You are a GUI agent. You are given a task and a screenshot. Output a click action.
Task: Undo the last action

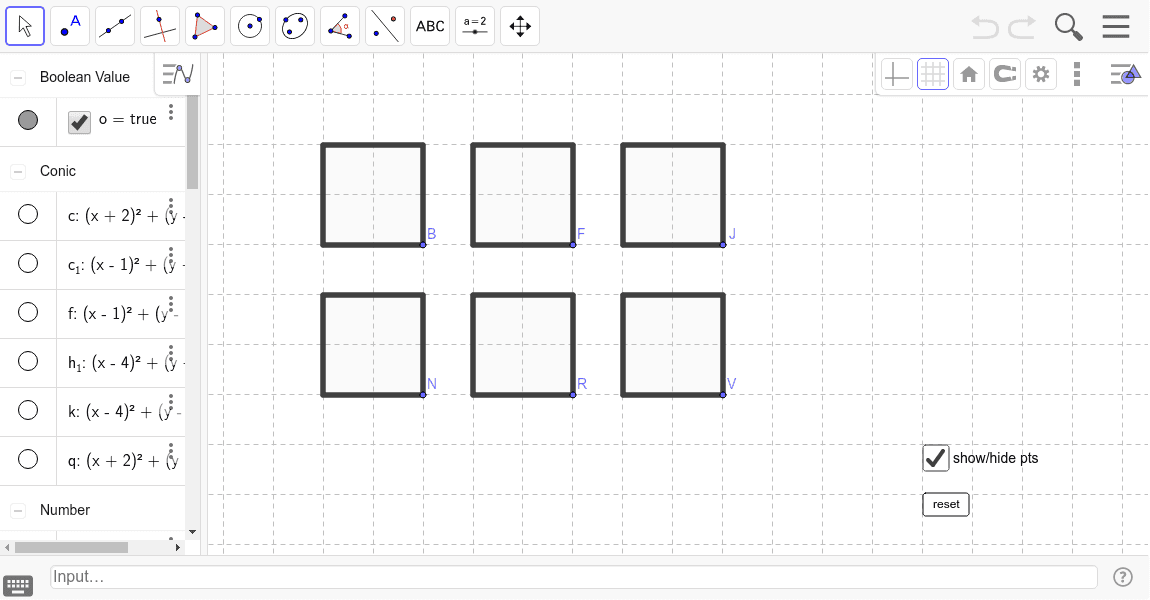985,27
